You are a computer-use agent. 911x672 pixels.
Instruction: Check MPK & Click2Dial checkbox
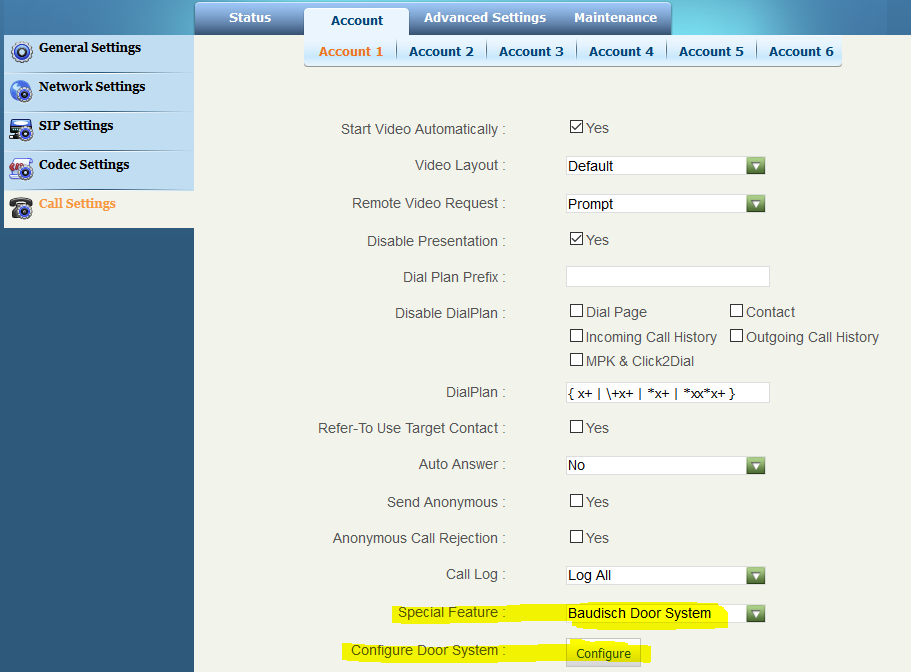click(576, 360)
